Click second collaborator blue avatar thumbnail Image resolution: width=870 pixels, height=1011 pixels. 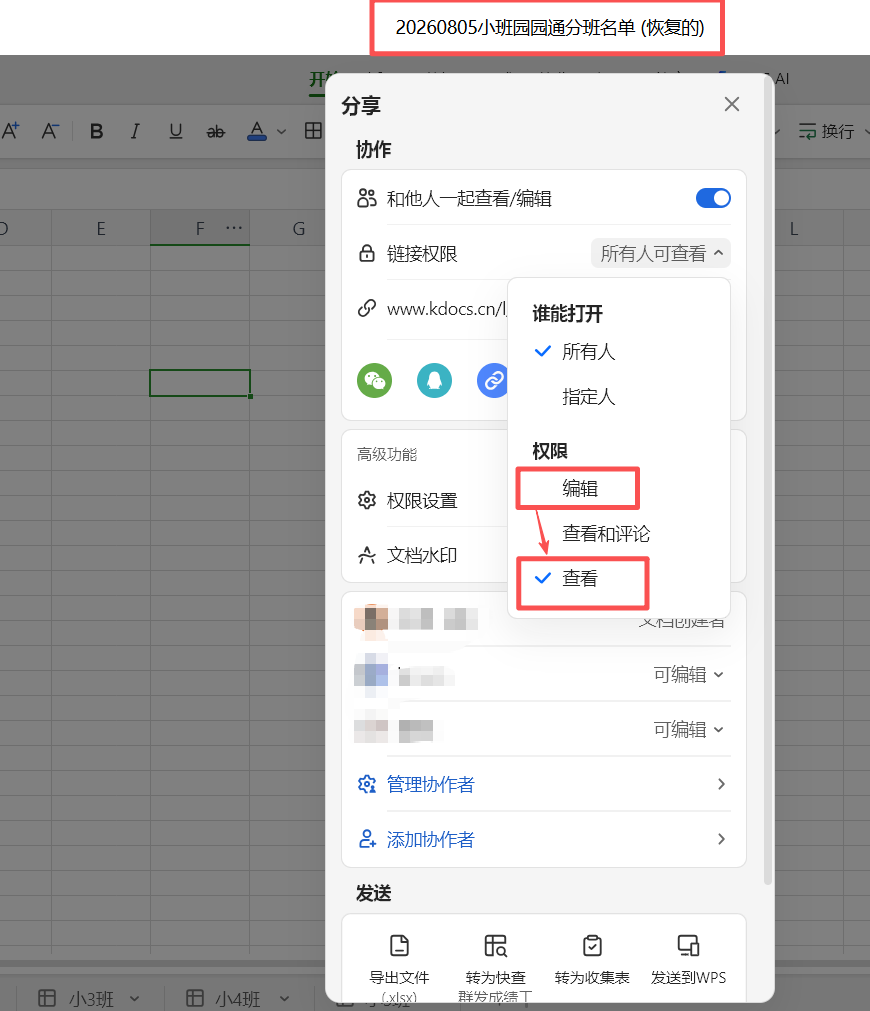[x=371, y=674]
